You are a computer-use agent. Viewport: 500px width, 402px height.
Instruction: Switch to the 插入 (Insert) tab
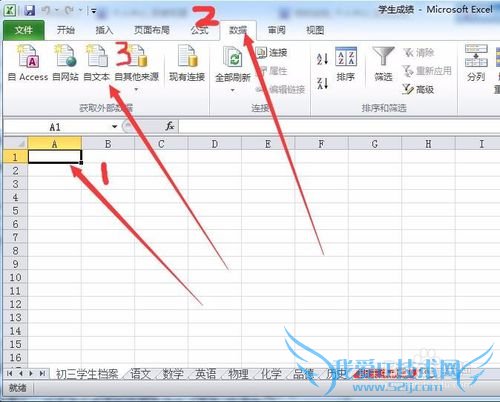104,30
